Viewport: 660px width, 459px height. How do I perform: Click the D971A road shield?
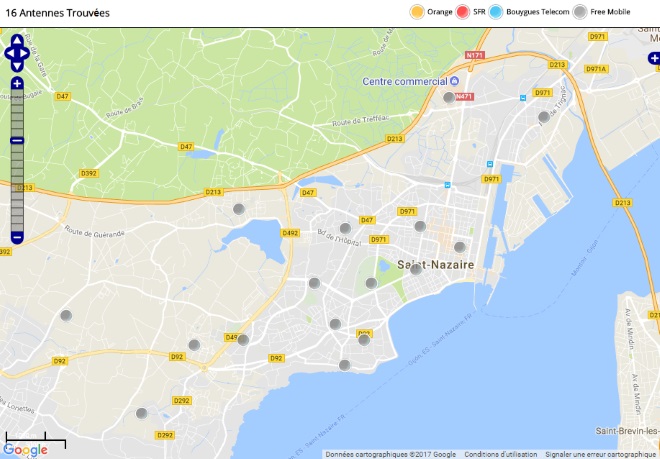(x=596, y=69)
